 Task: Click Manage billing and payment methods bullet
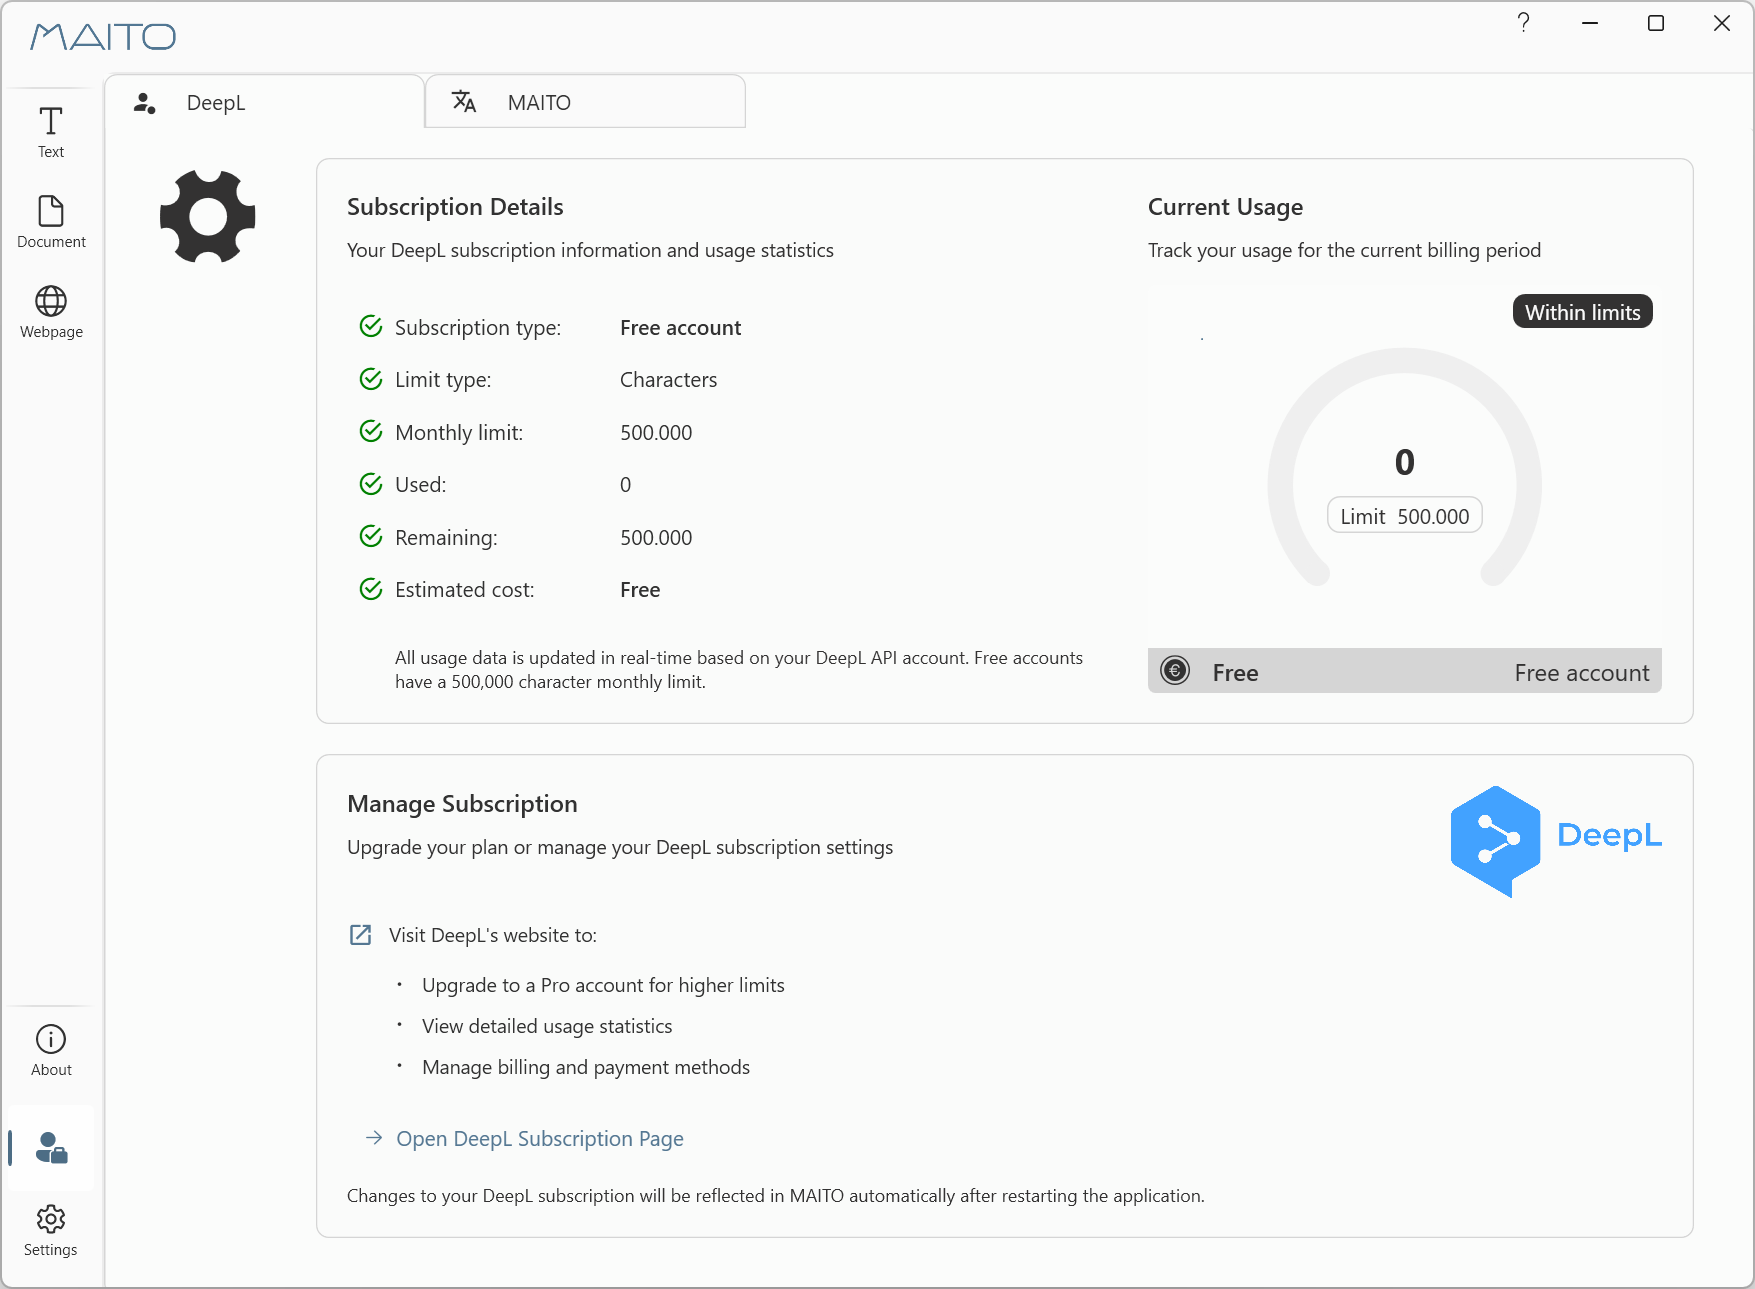point(586,1067)
